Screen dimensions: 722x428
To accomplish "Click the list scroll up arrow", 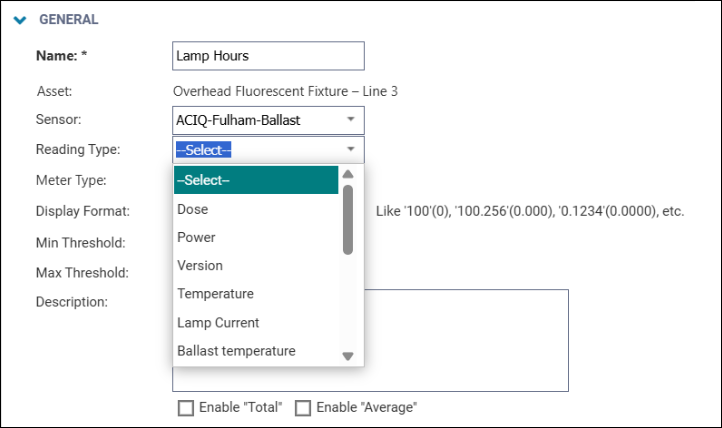I will (x=348, y=174).
